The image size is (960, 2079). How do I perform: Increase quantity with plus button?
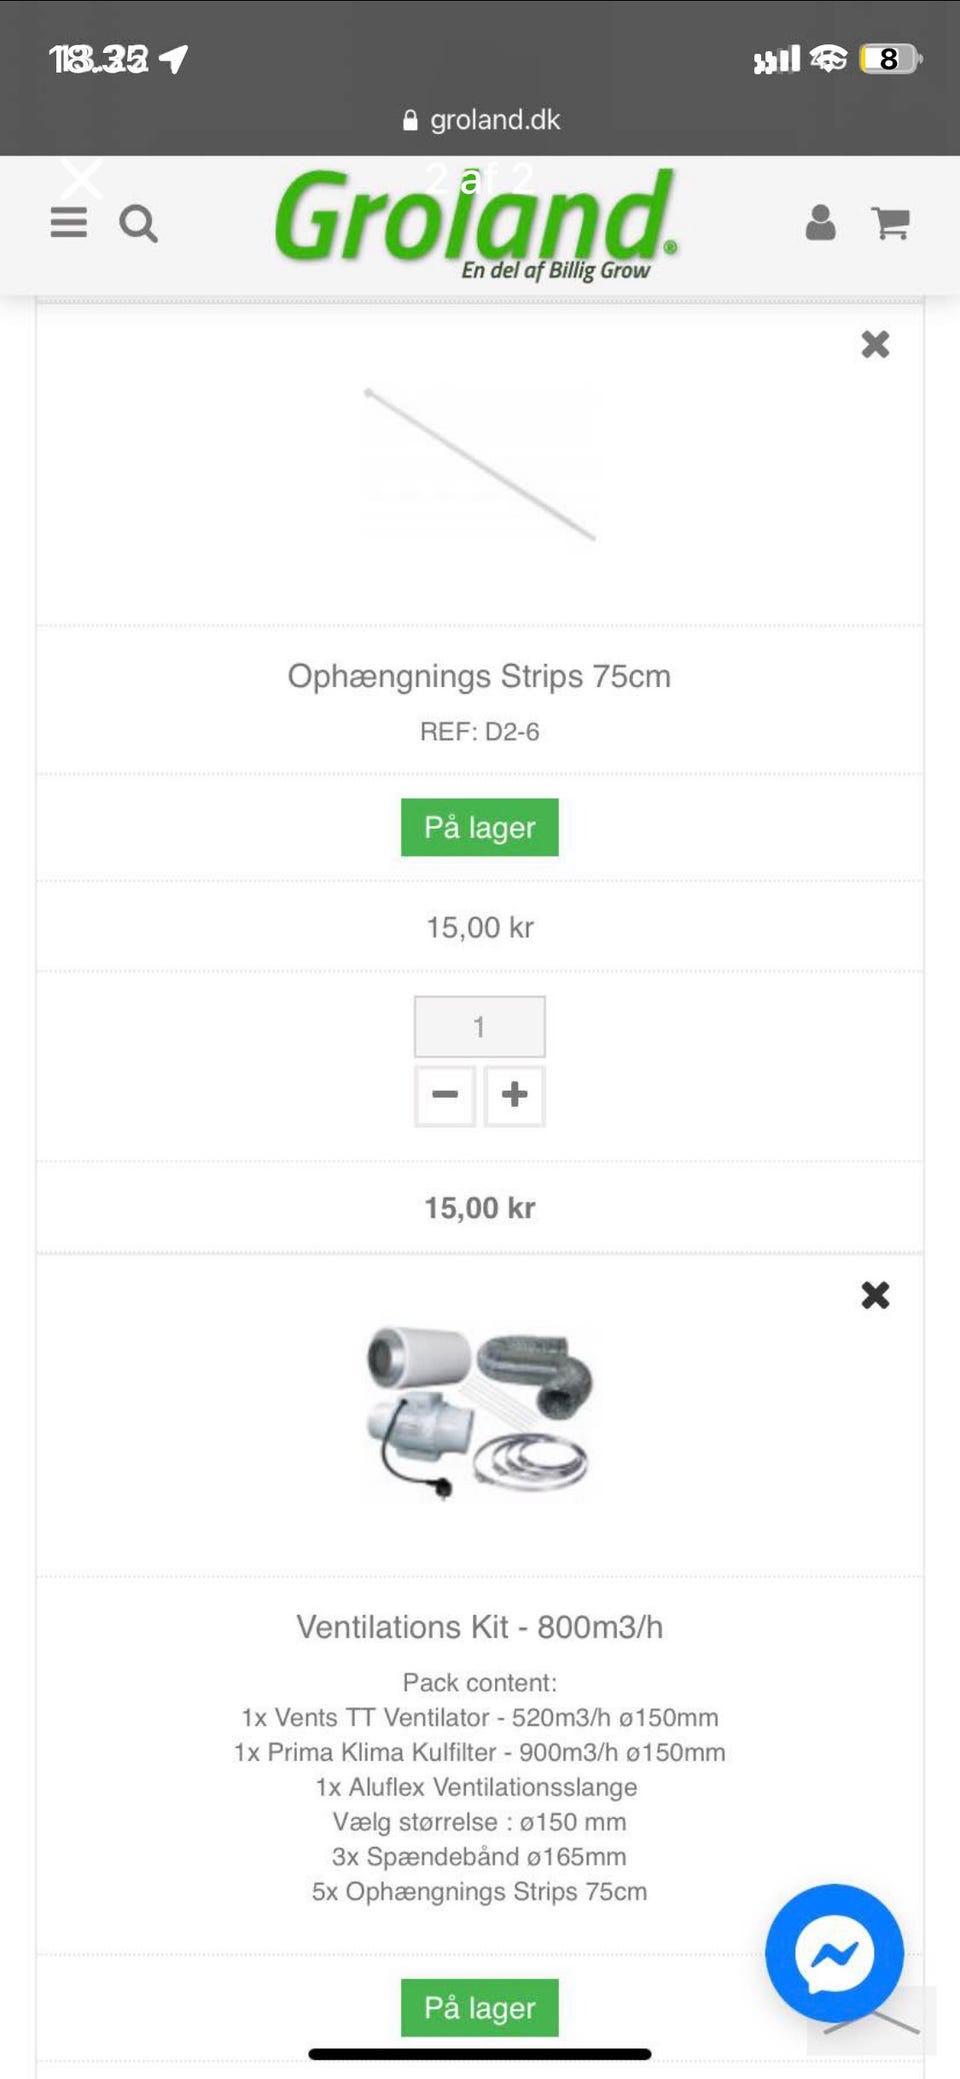click(515, 1095)
